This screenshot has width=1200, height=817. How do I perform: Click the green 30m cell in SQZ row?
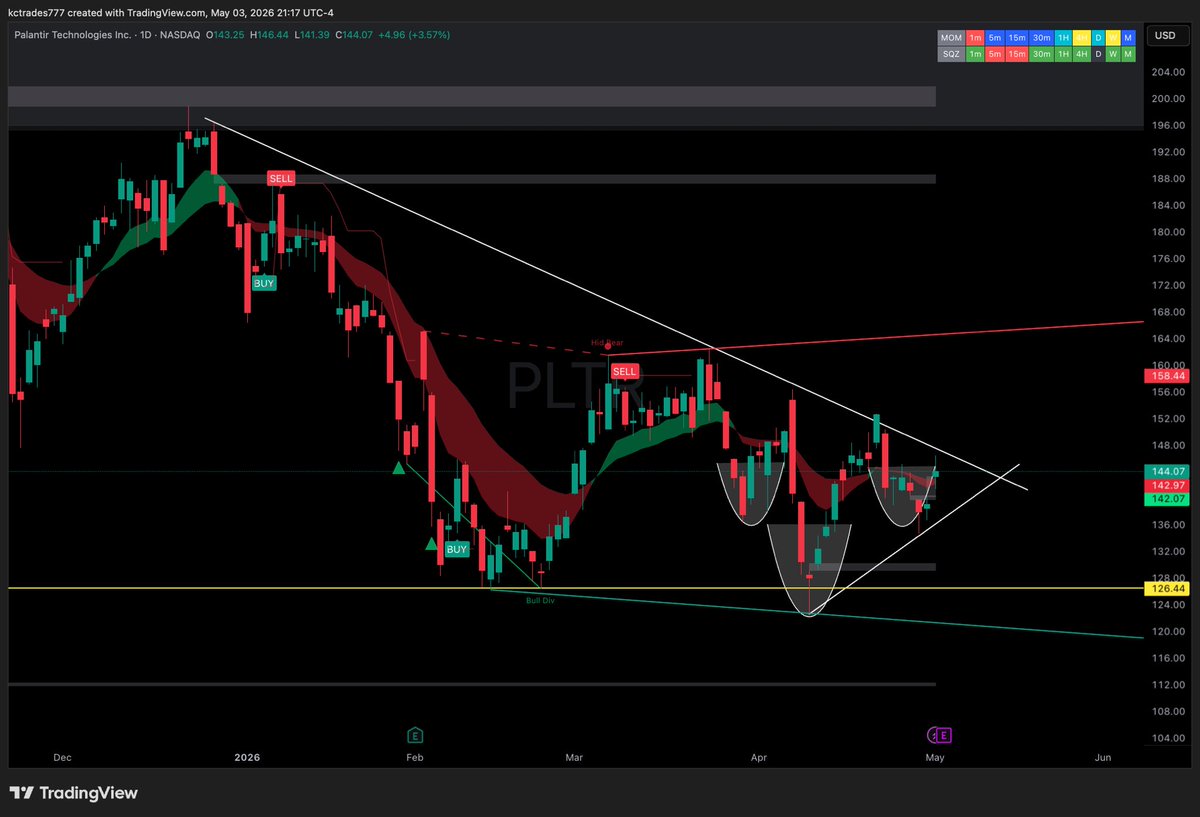coord(1042,54)
